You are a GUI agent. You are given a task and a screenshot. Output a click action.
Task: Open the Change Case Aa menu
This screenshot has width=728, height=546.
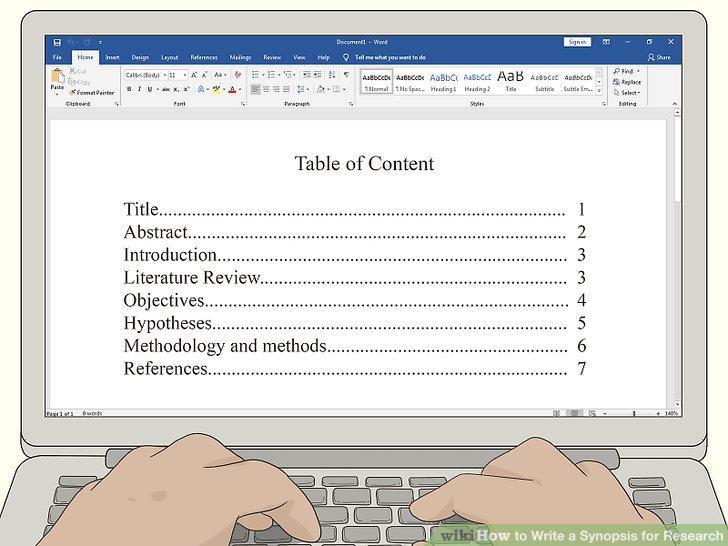[220, 75]
